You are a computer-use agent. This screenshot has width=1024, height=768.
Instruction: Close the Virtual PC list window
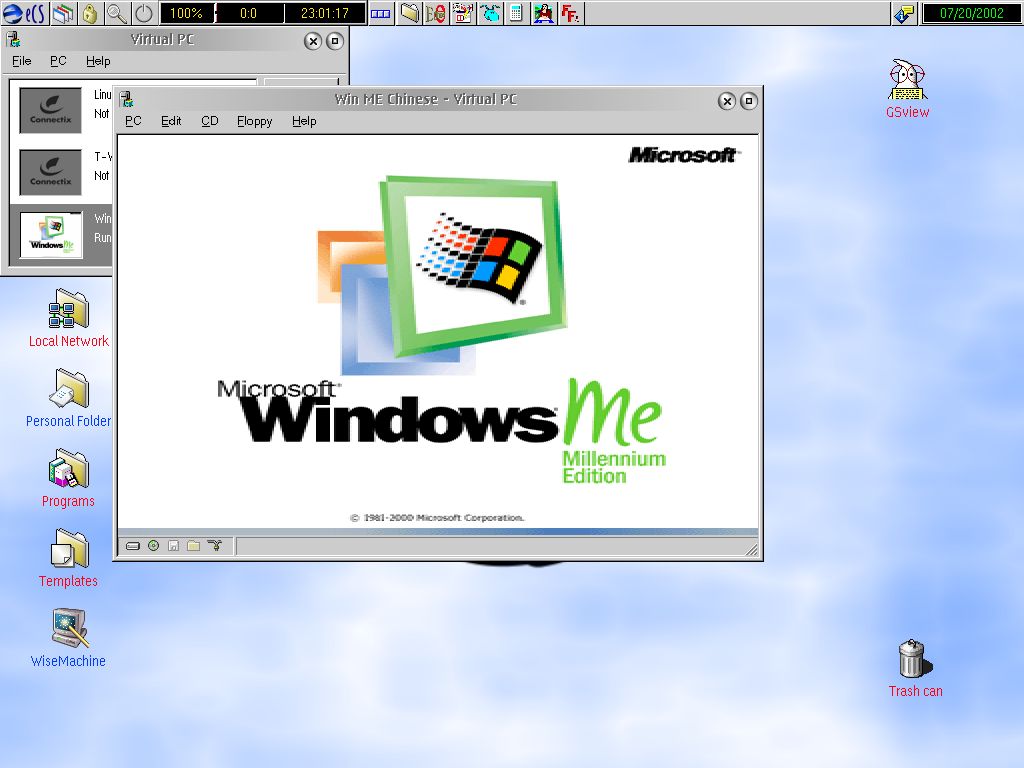[313, 41]
